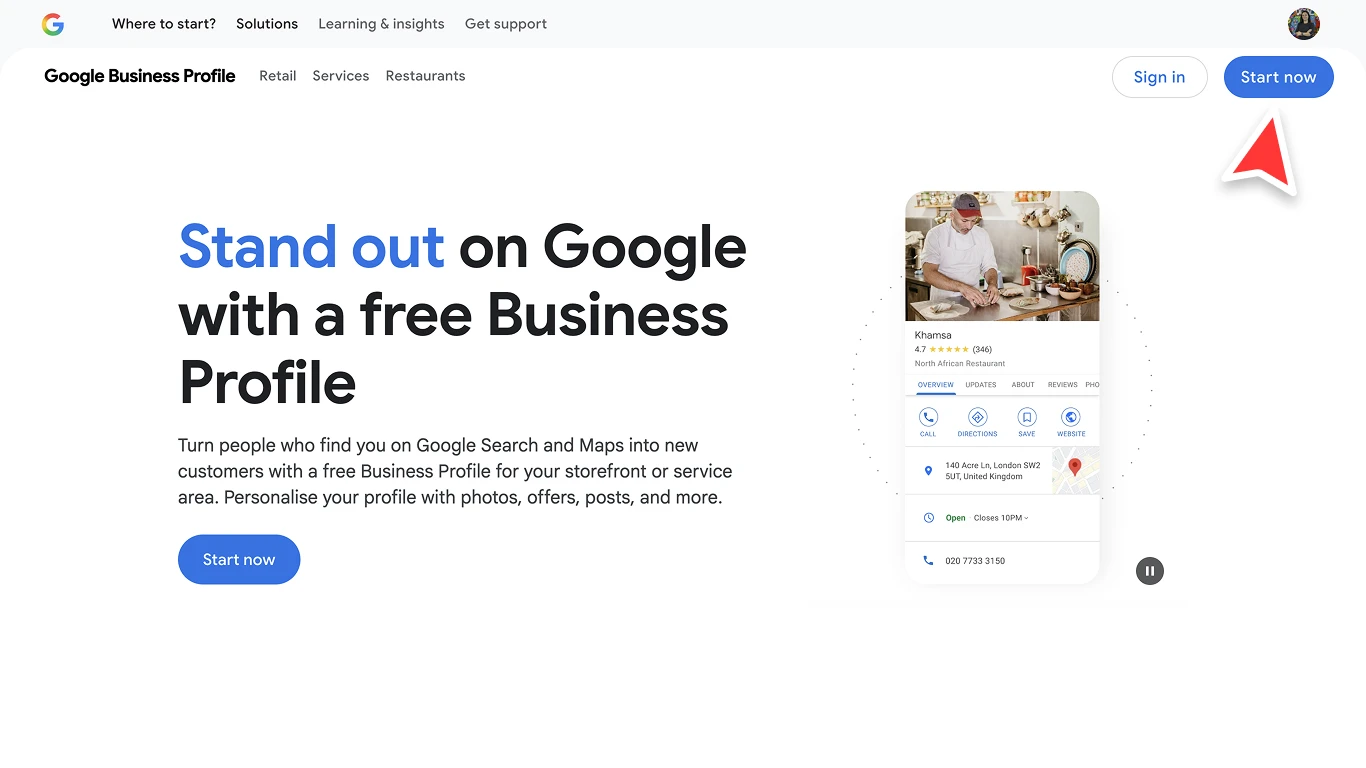Screen dimensions: 1366x768
Task: Click the clock icon beside opening hours
Action: pyautogui.click(x=927, y=517)
